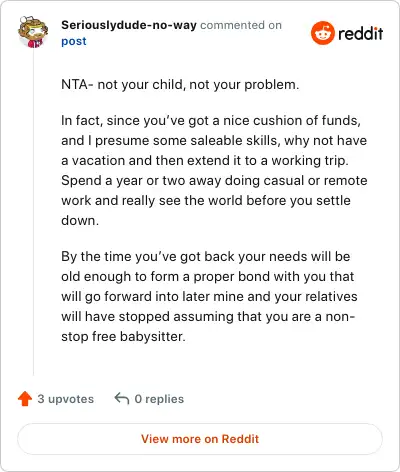This screenshot has height=472, width=400.
Task: Select the "3 upvotes" count label
Action: (66, 399)
